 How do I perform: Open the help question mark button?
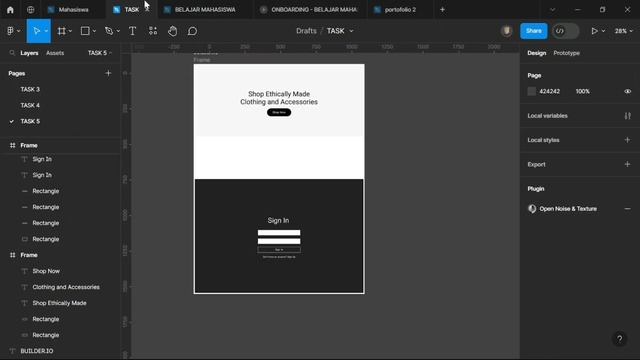(x=620, y=338)
